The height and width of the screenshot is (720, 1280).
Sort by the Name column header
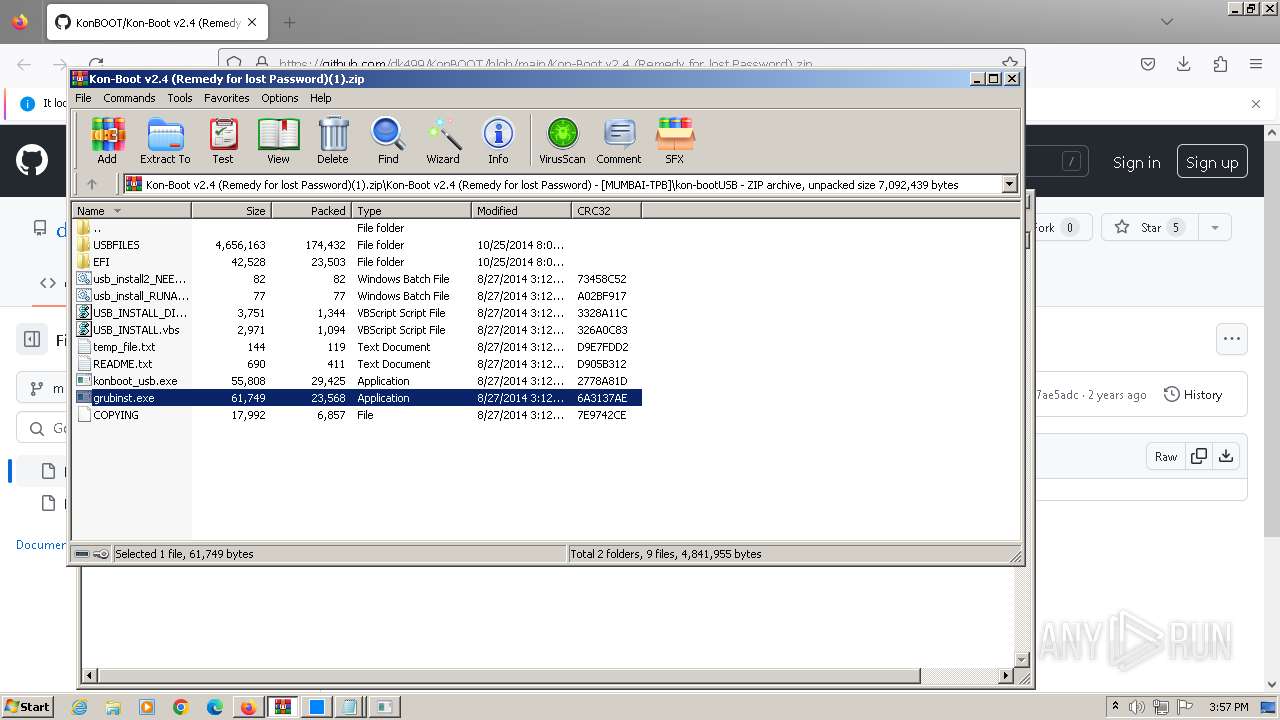[131, 210]
